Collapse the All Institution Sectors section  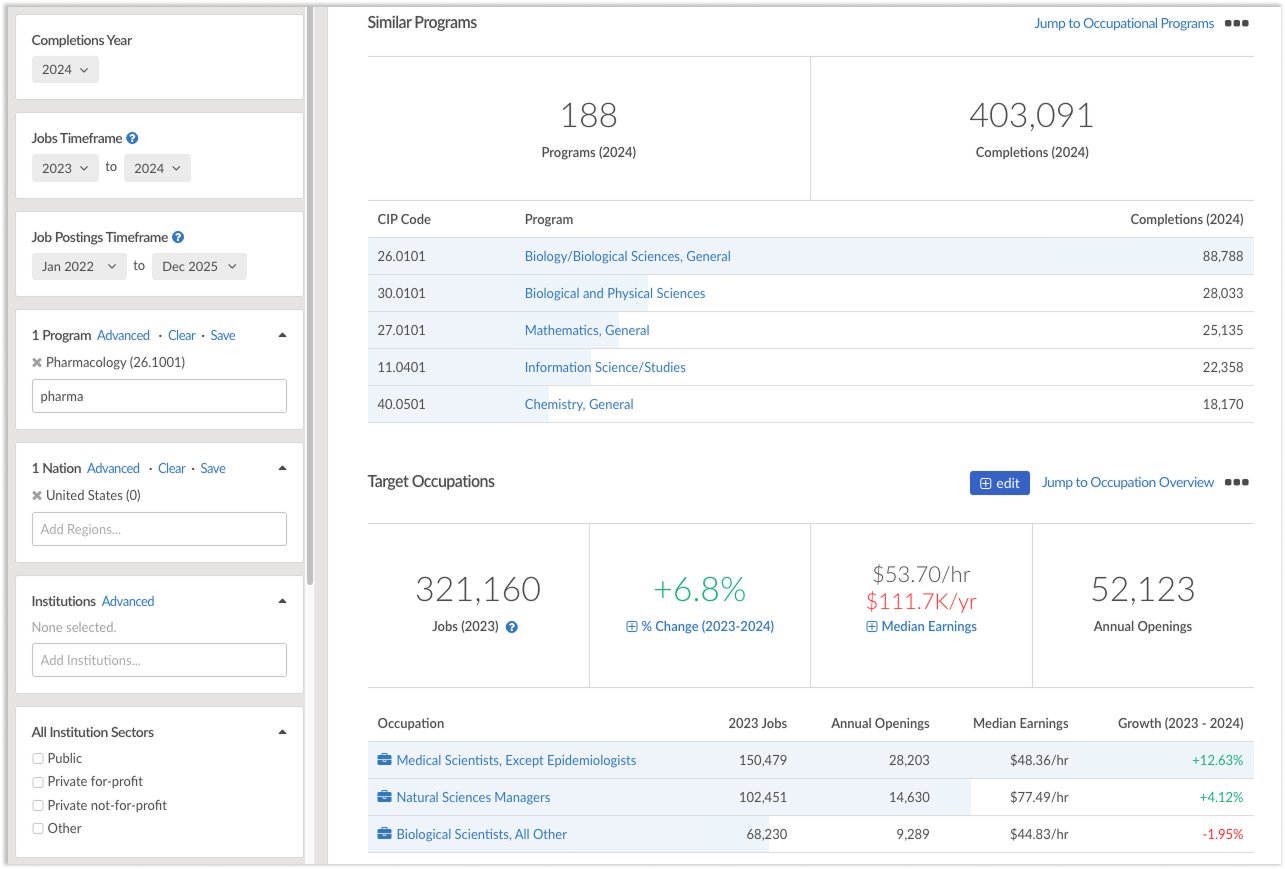282,732
